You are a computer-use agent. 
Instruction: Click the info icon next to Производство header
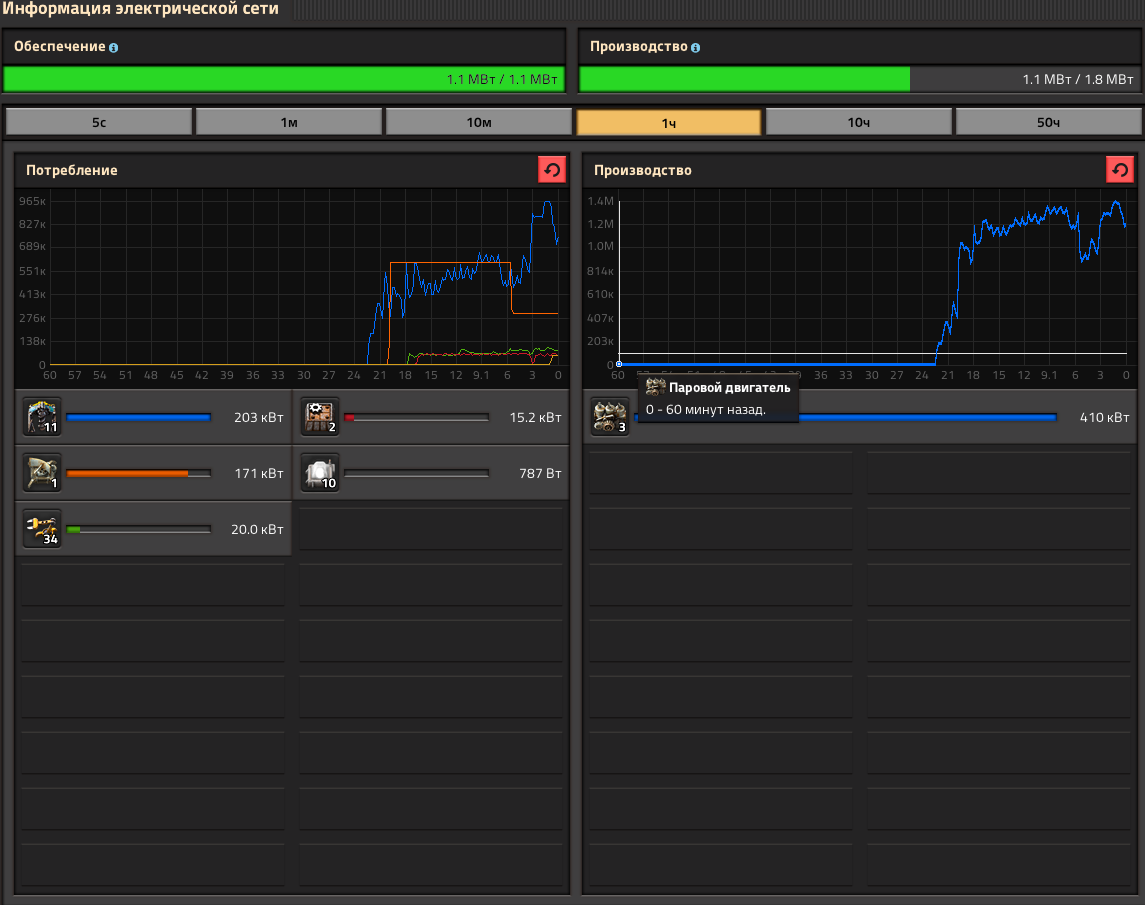click(x=695, y=47)
